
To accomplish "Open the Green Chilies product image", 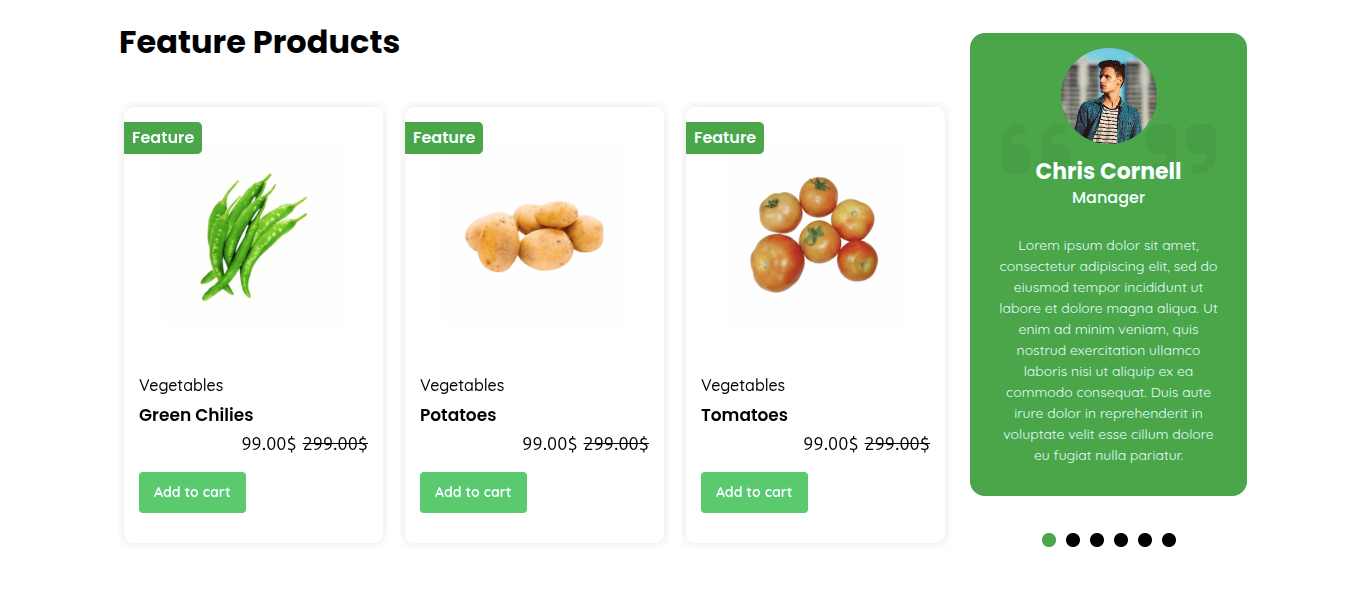I will point(253,233).
